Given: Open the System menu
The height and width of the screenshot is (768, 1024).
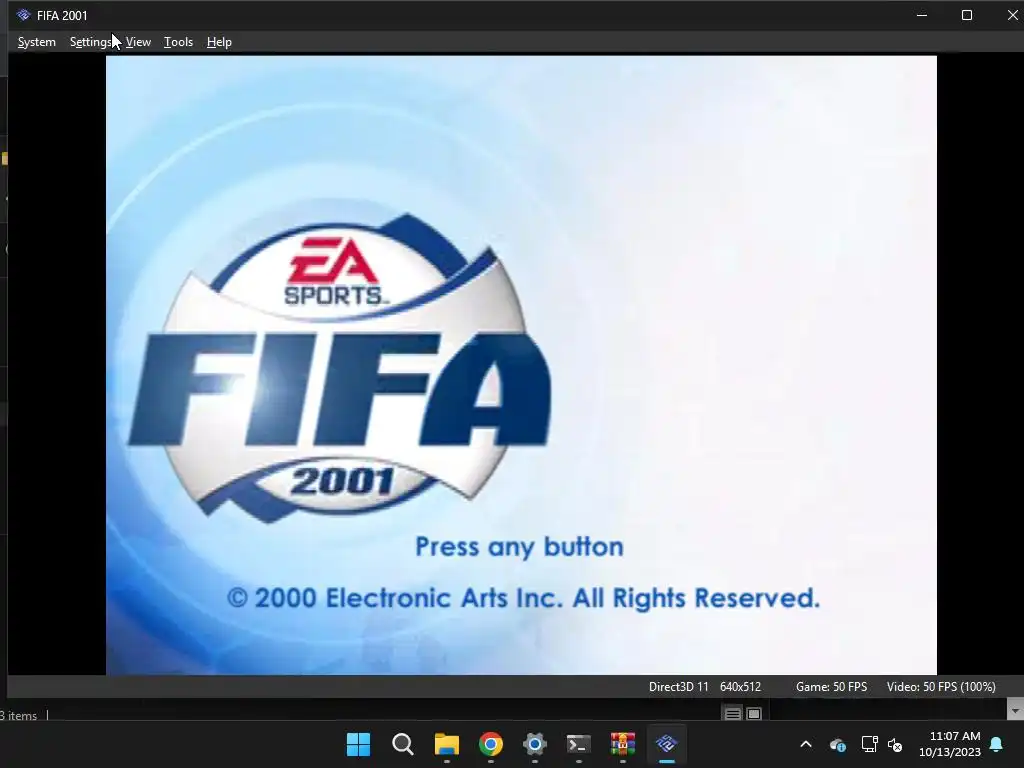Looking at the screenshot, I should click(37, 42).
